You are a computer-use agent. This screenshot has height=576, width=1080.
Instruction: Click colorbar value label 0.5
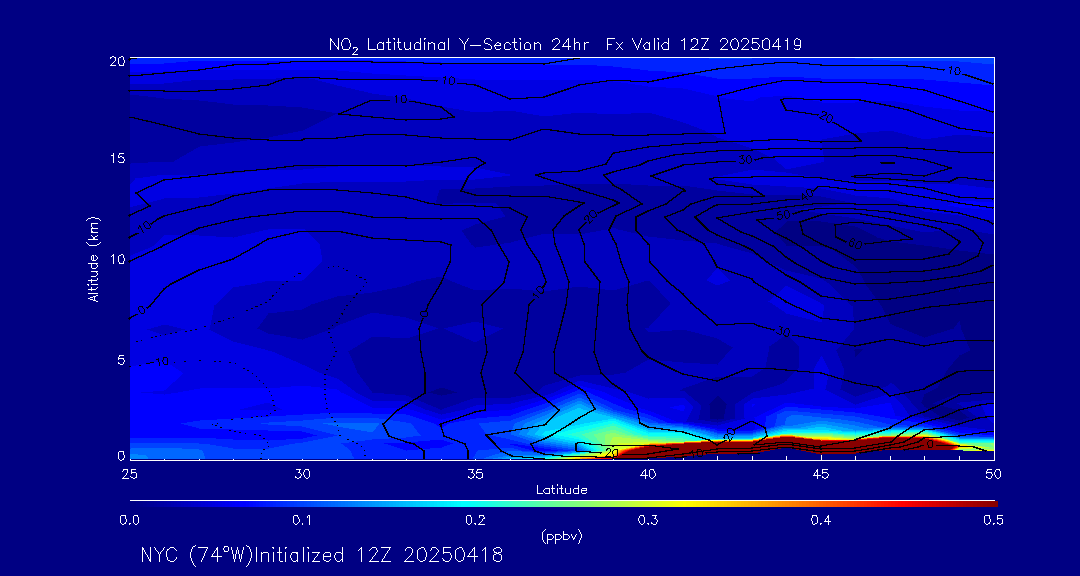994,521
